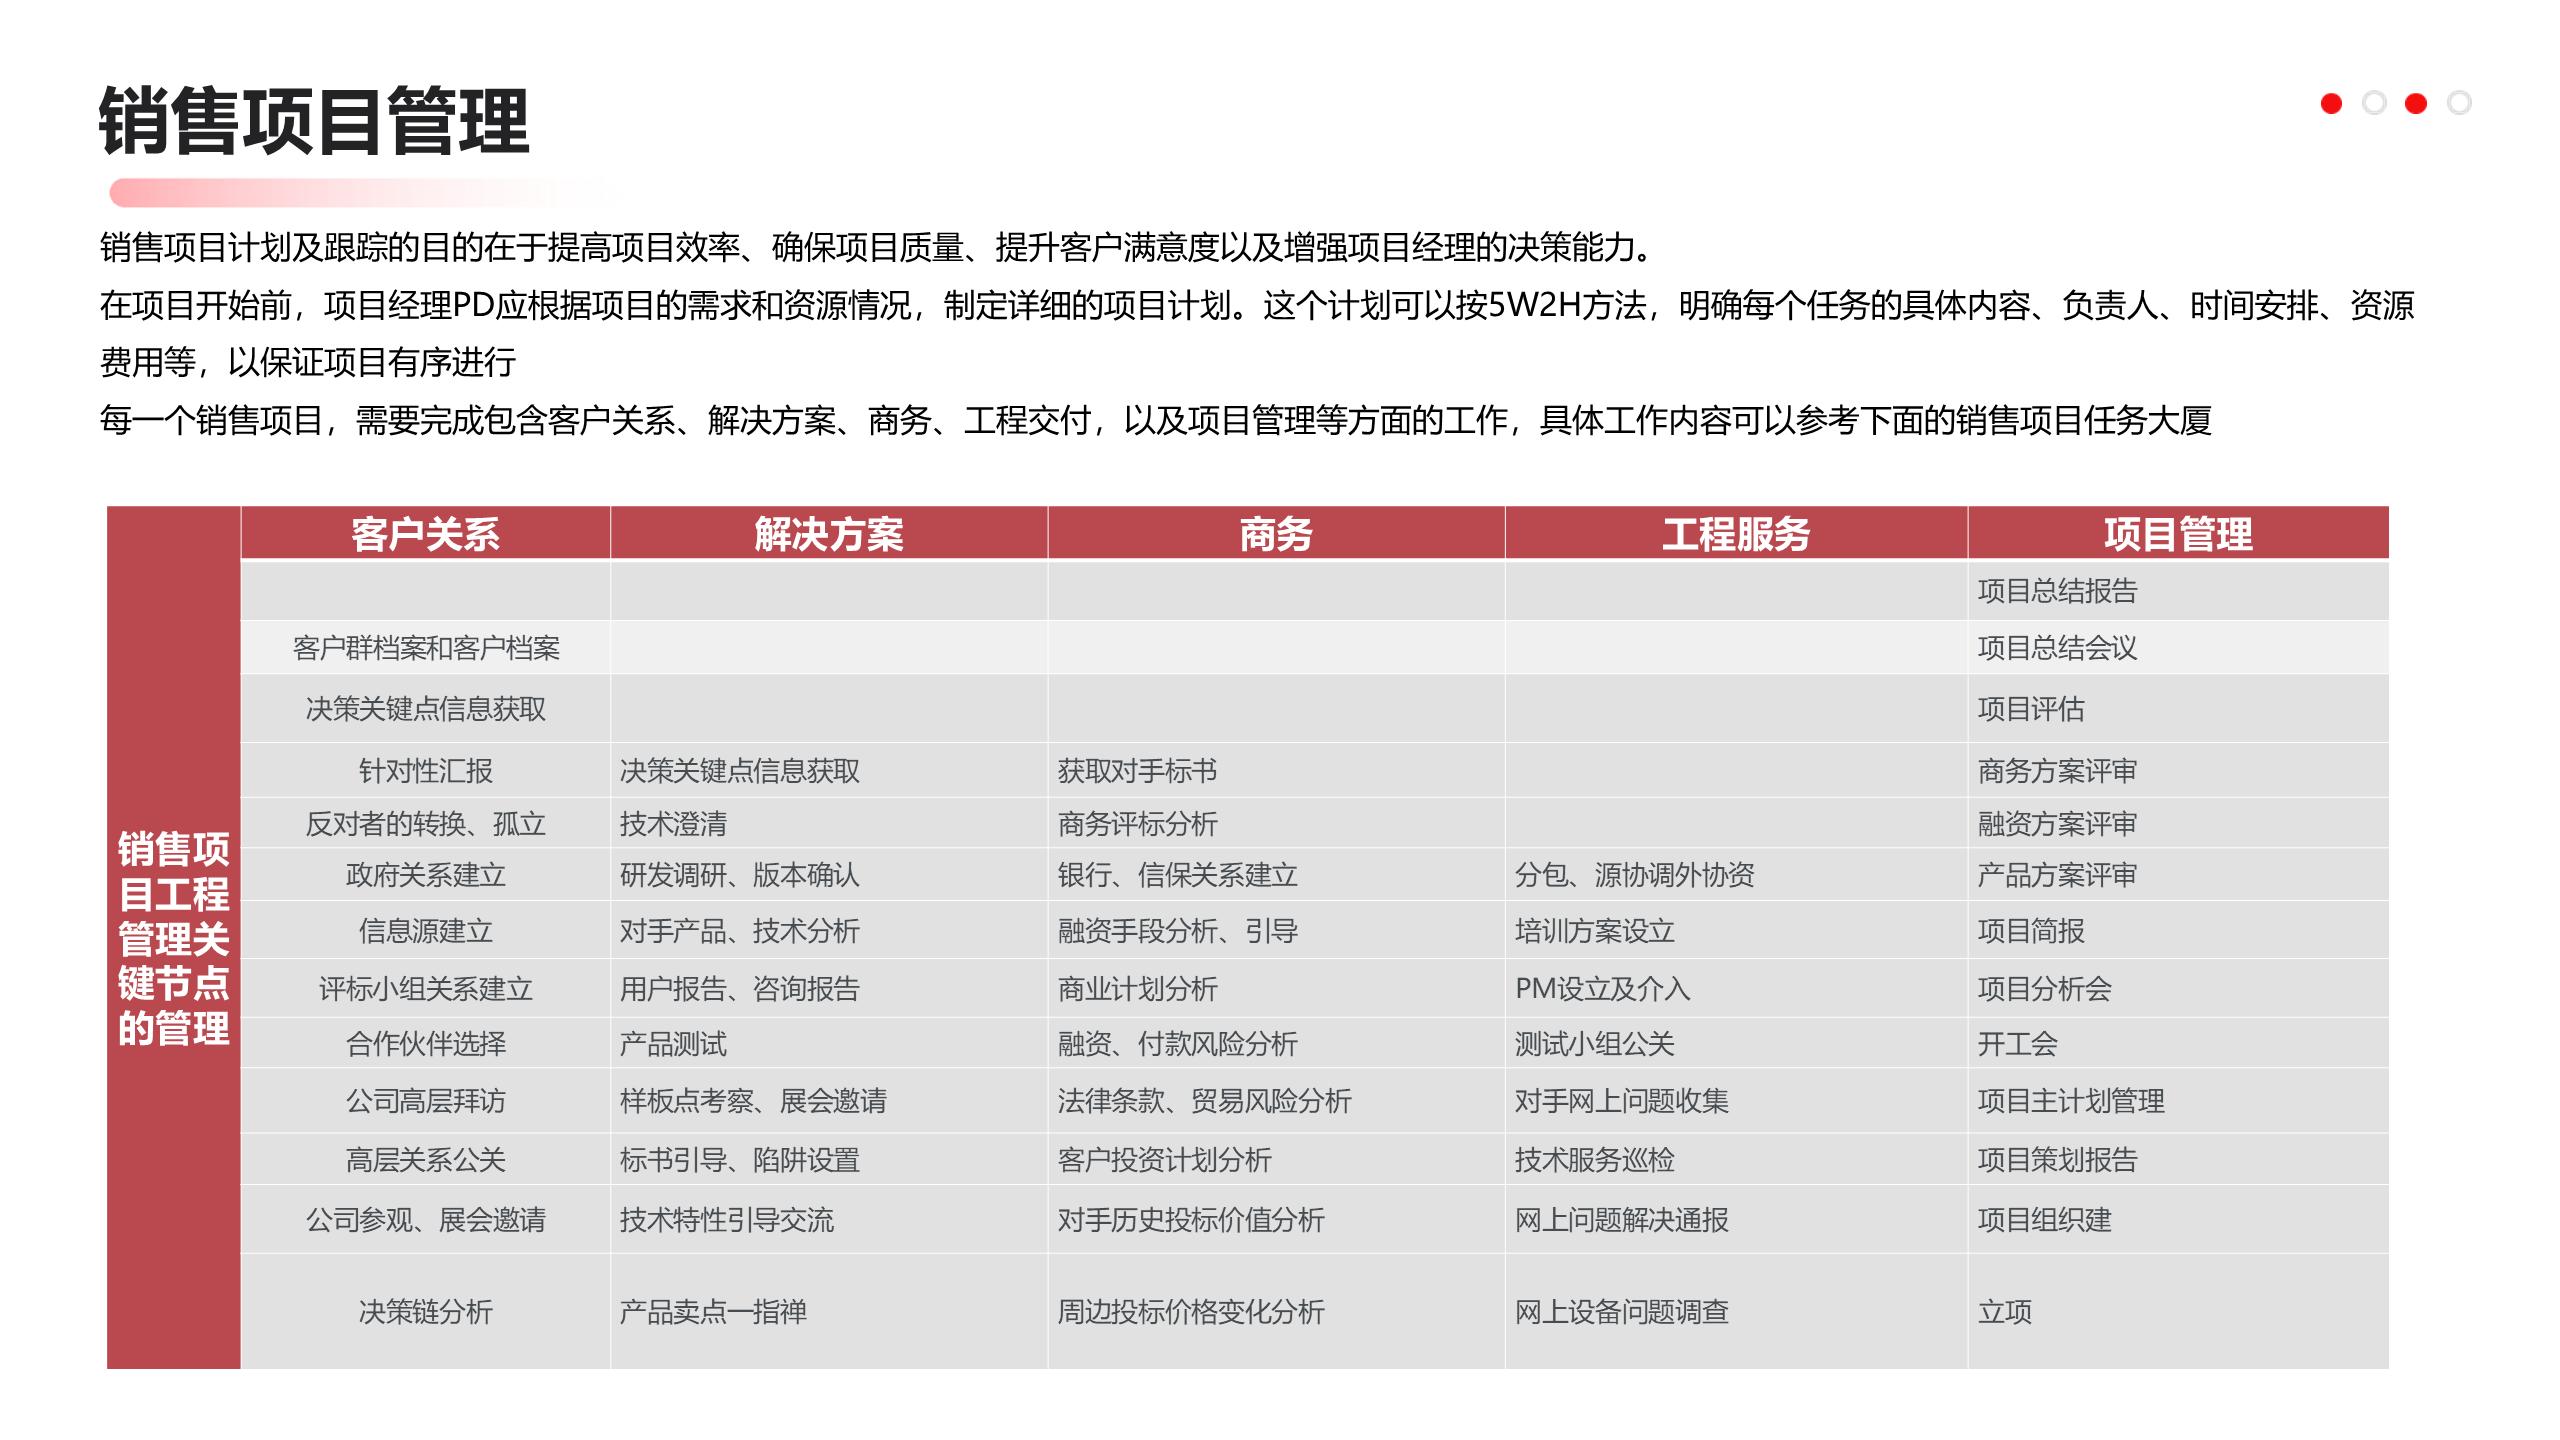The image size is (2560, 1440).
Task: Select the 项目管理 column header
Action: (2177, 534)
